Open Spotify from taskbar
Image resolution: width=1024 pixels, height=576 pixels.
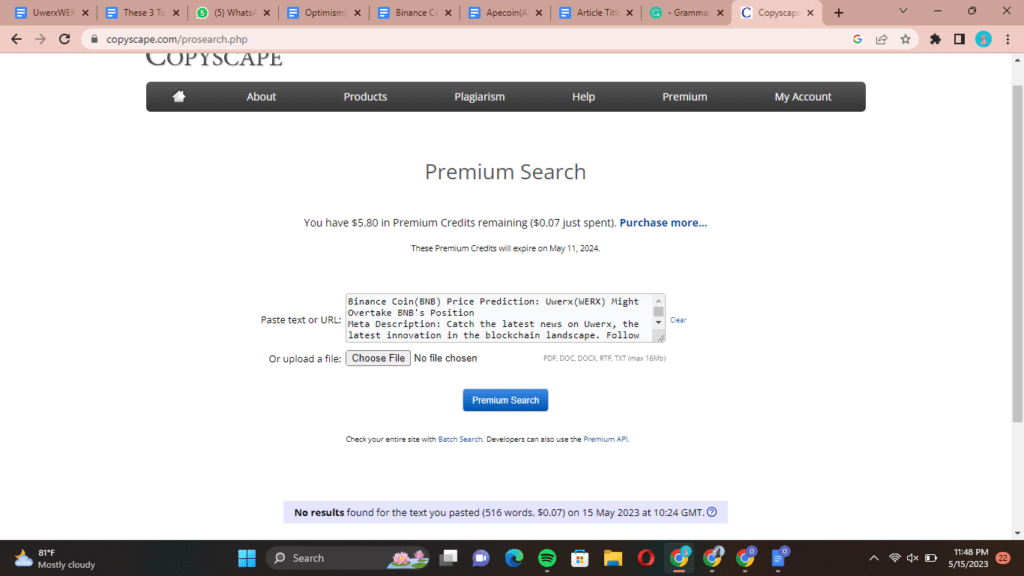click(x=547, y=558)
